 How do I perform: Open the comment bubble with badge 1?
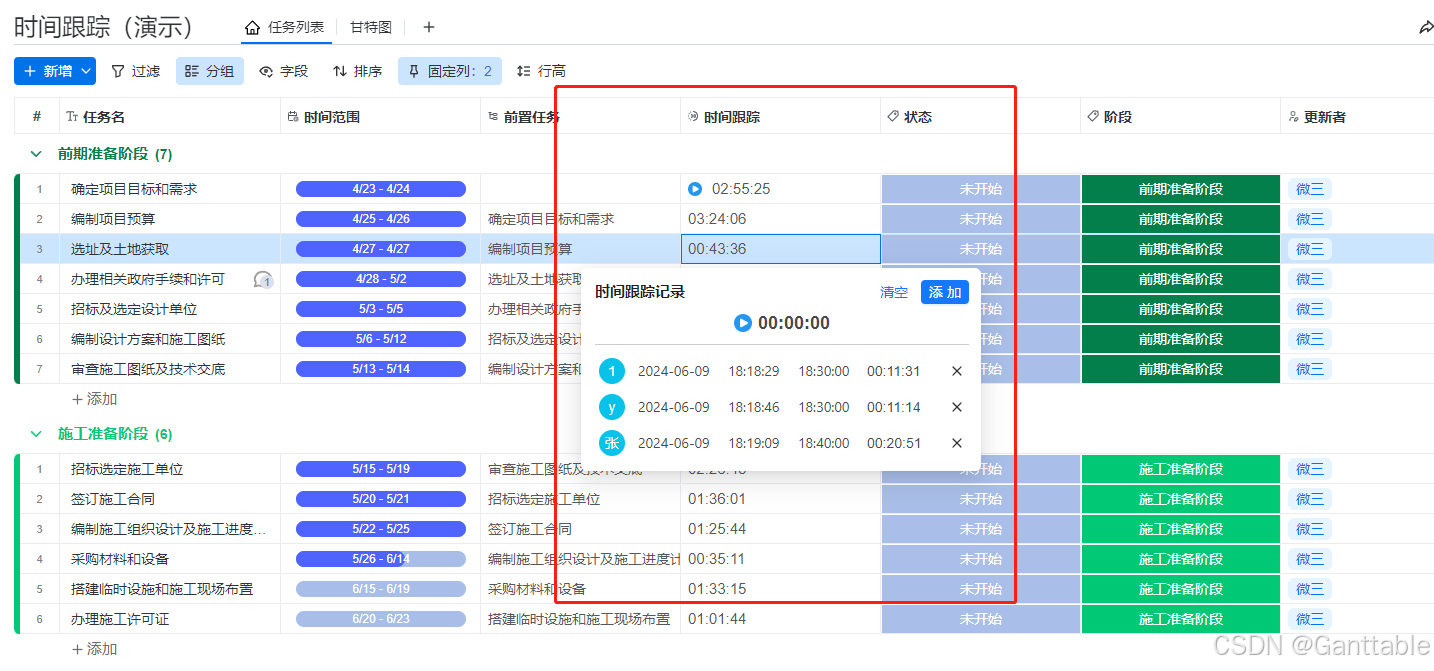pos(263,281)
